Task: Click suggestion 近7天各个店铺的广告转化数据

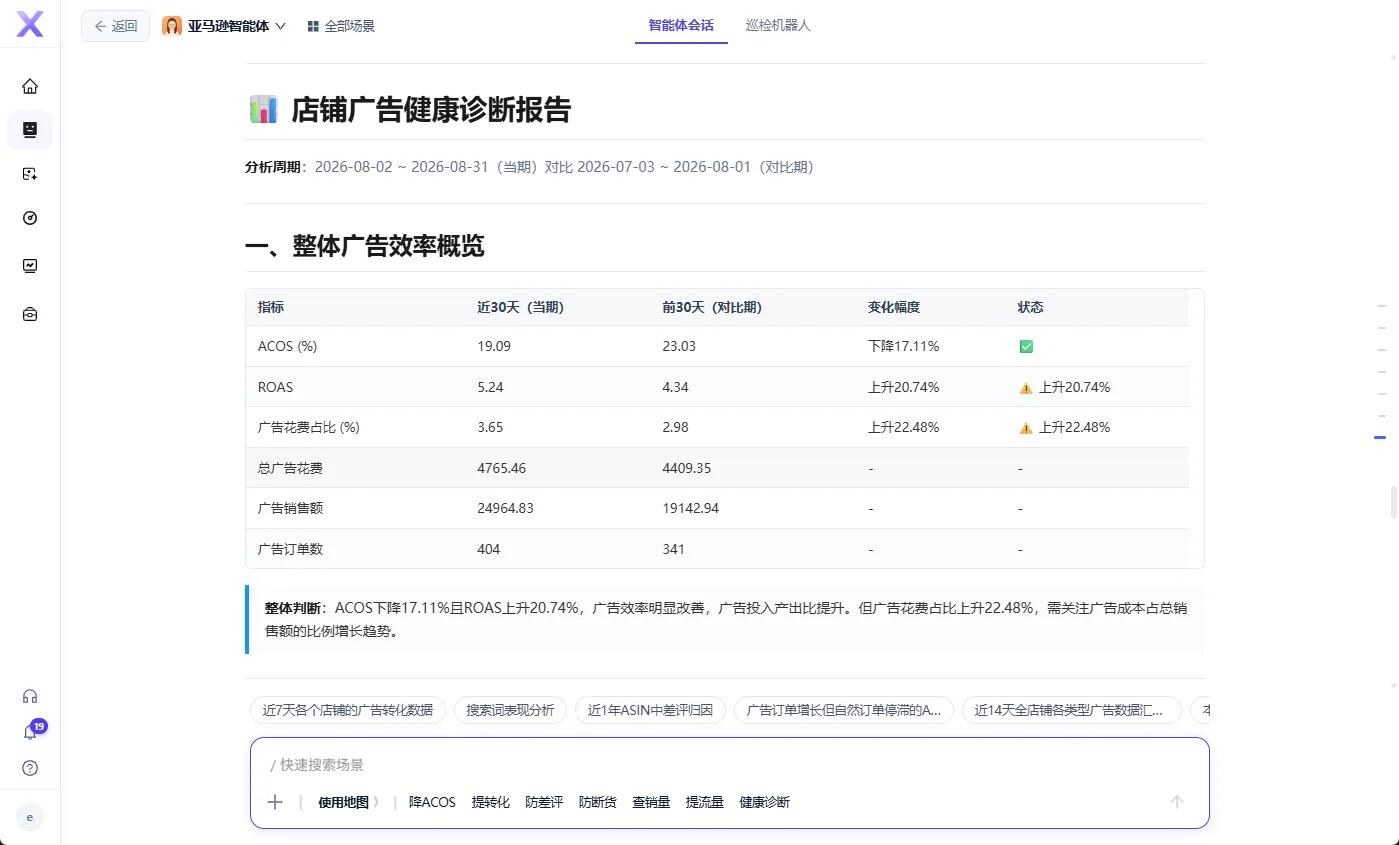Action: pos(348,710)
